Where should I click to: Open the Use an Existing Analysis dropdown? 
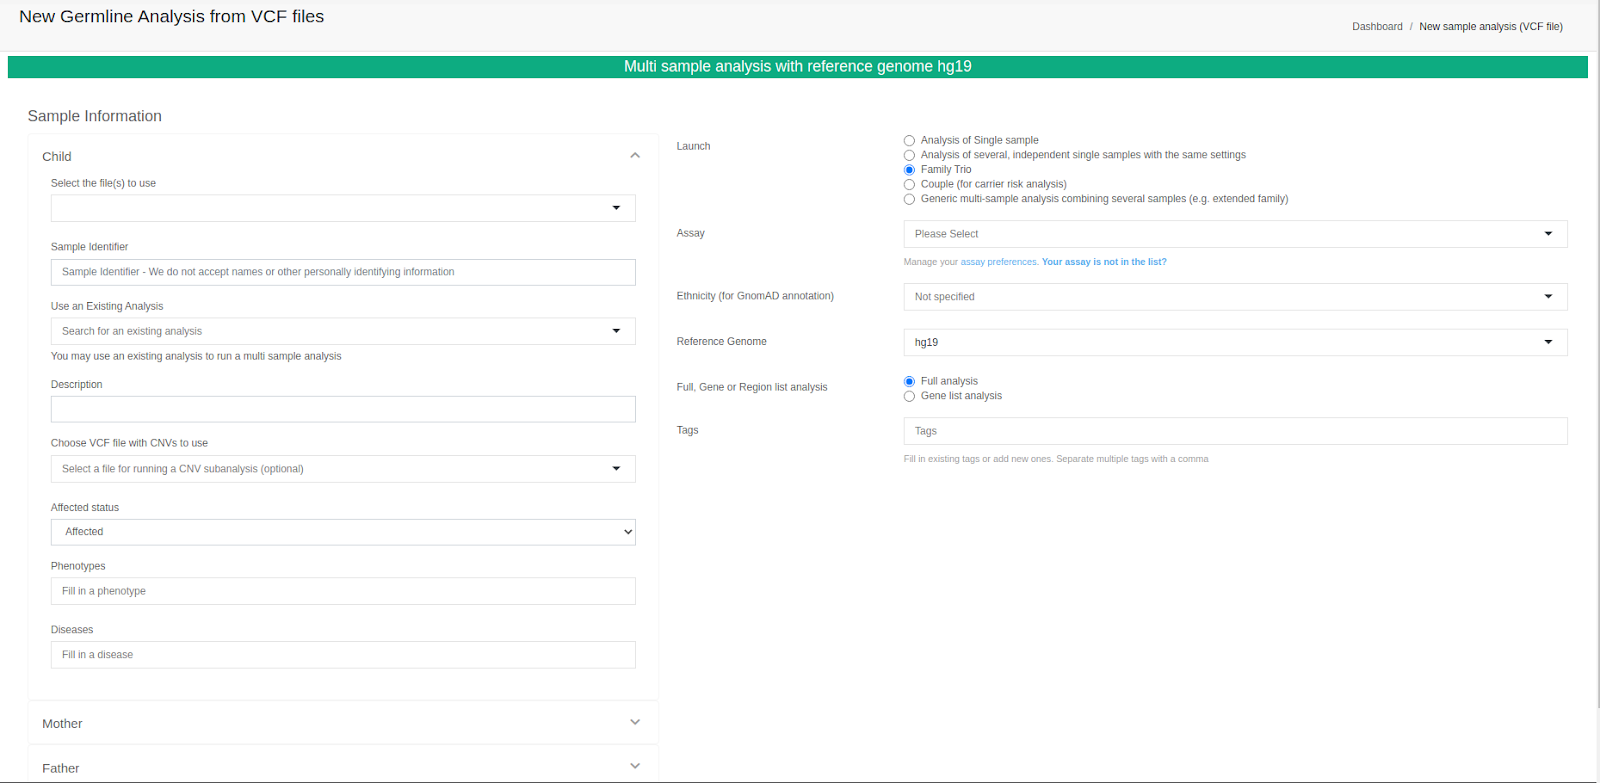coord(343,331)
